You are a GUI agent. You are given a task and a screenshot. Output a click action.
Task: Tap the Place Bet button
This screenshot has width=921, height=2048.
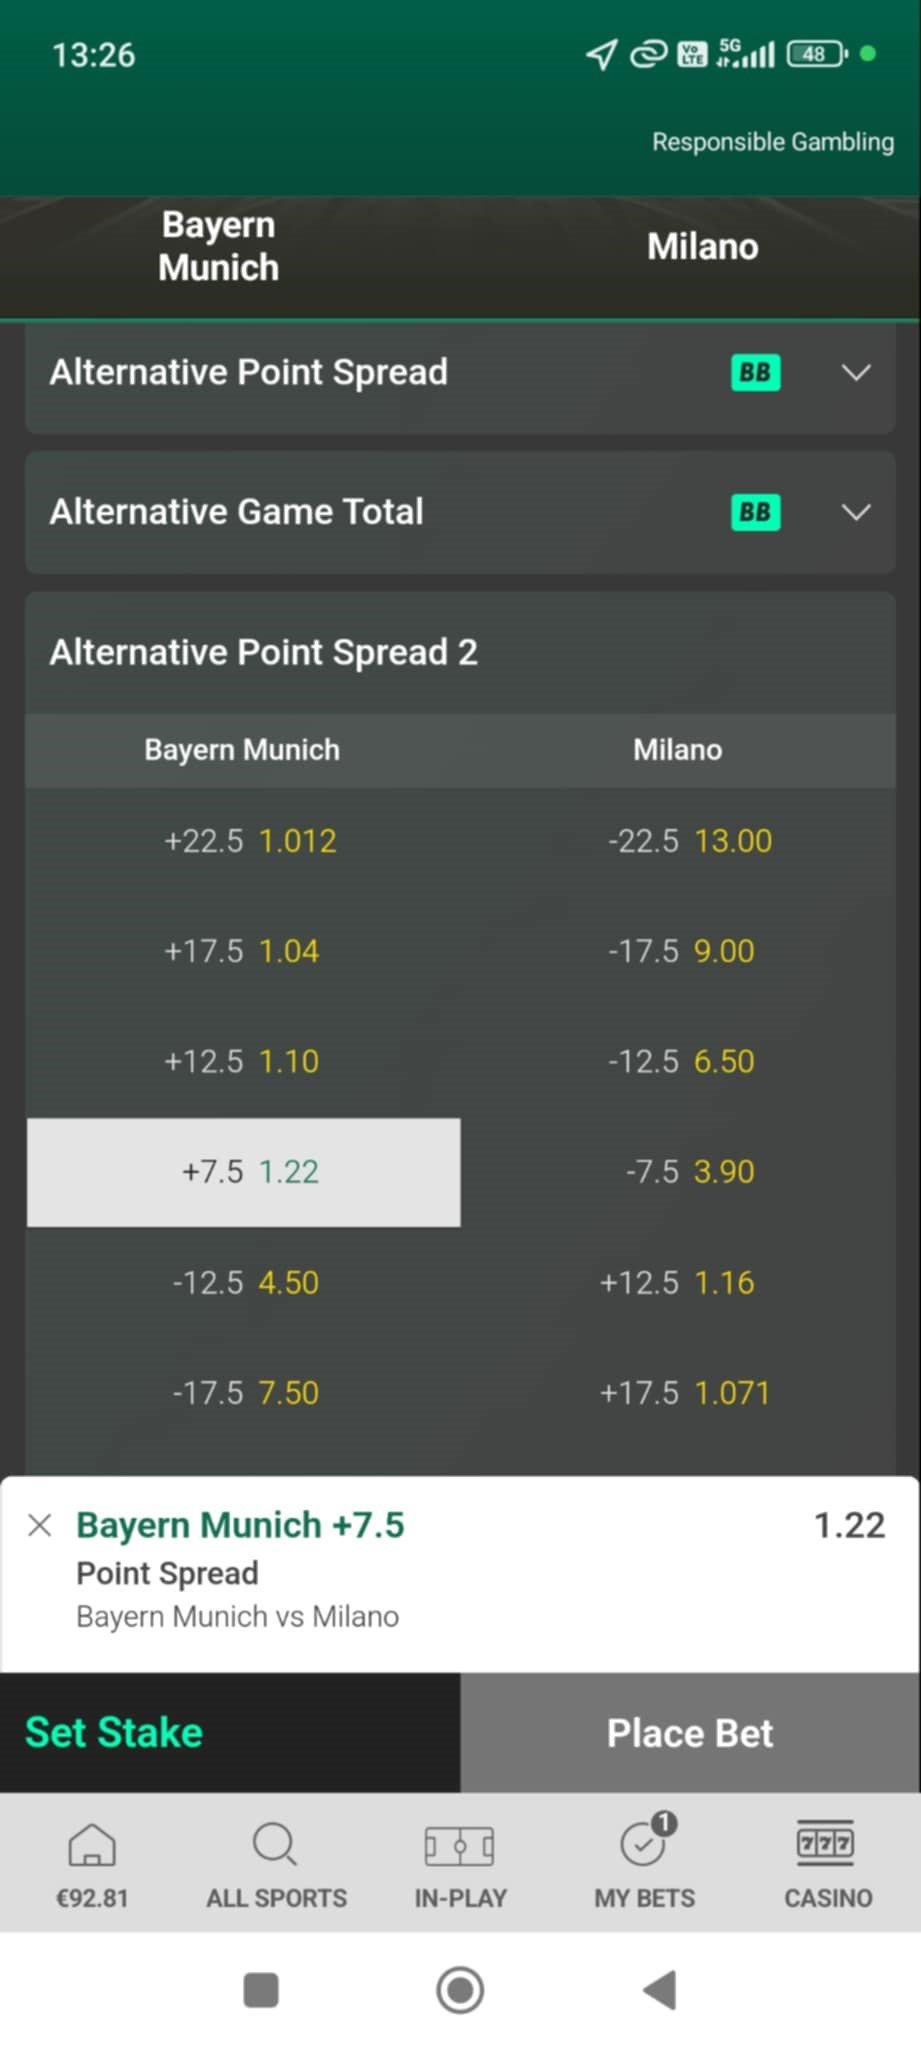[690, 1733]
